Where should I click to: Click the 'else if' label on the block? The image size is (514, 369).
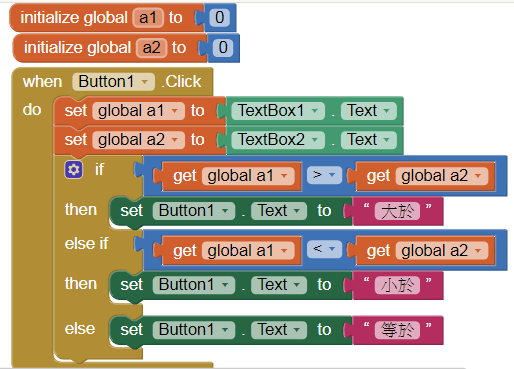pos(86,244)
